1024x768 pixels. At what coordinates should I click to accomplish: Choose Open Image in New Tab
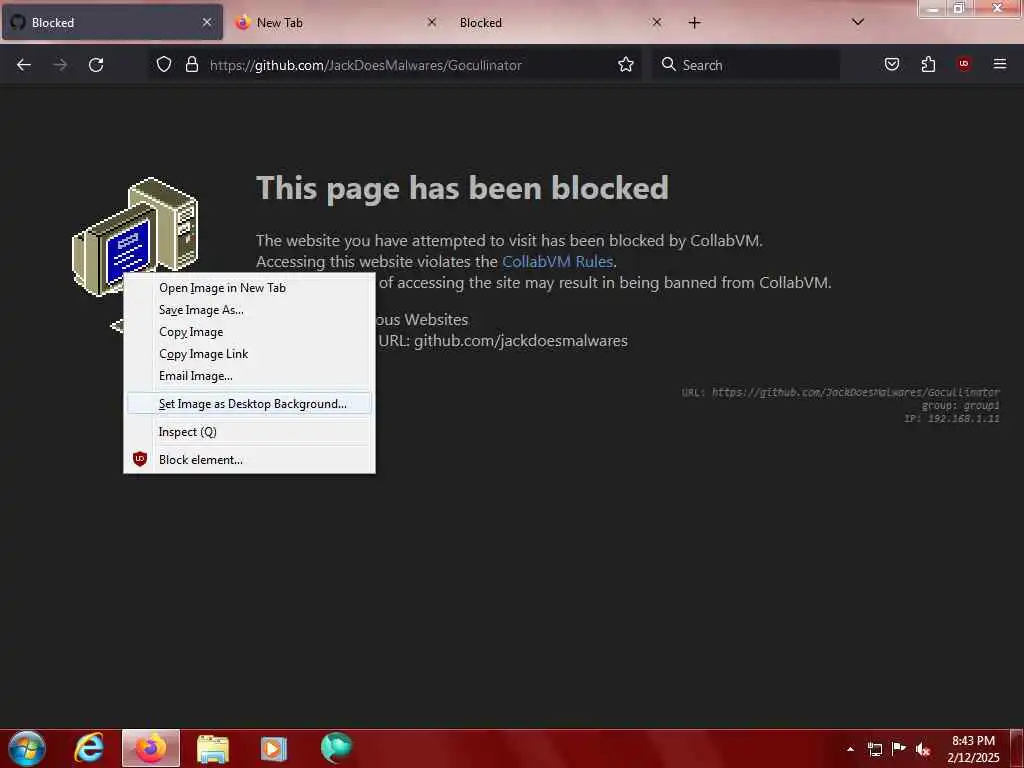coord(249,288)
